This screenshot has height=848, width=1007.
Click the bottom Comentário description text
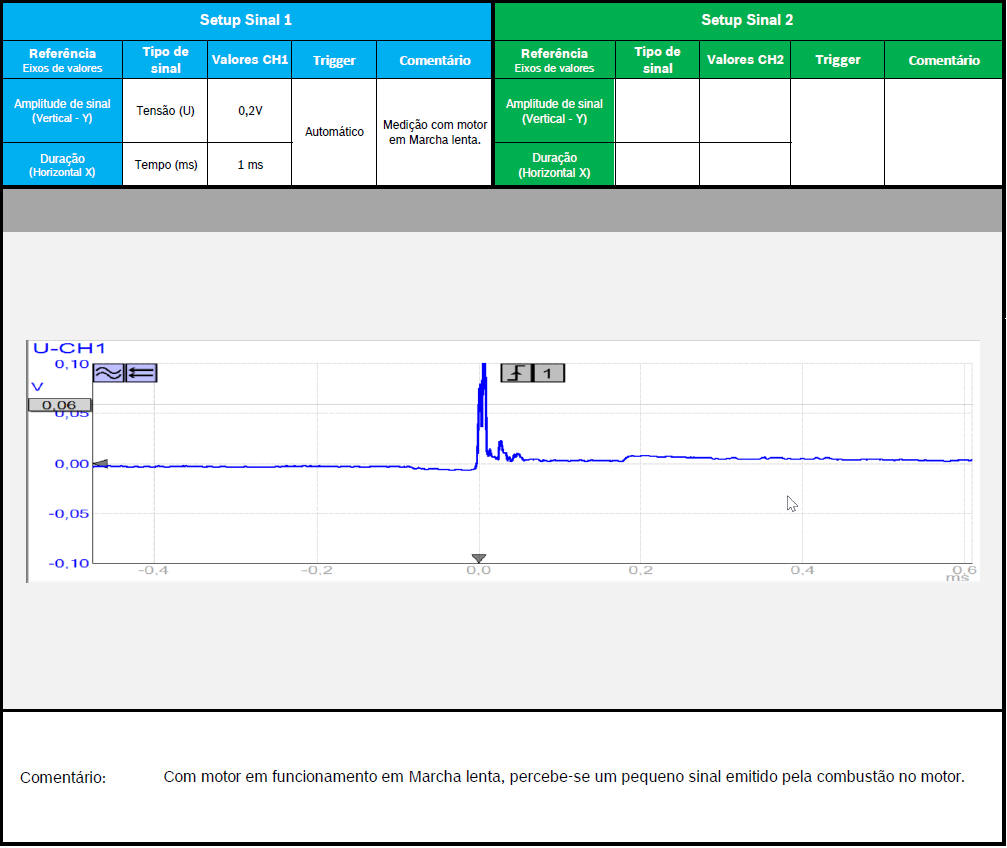point(563,777)
